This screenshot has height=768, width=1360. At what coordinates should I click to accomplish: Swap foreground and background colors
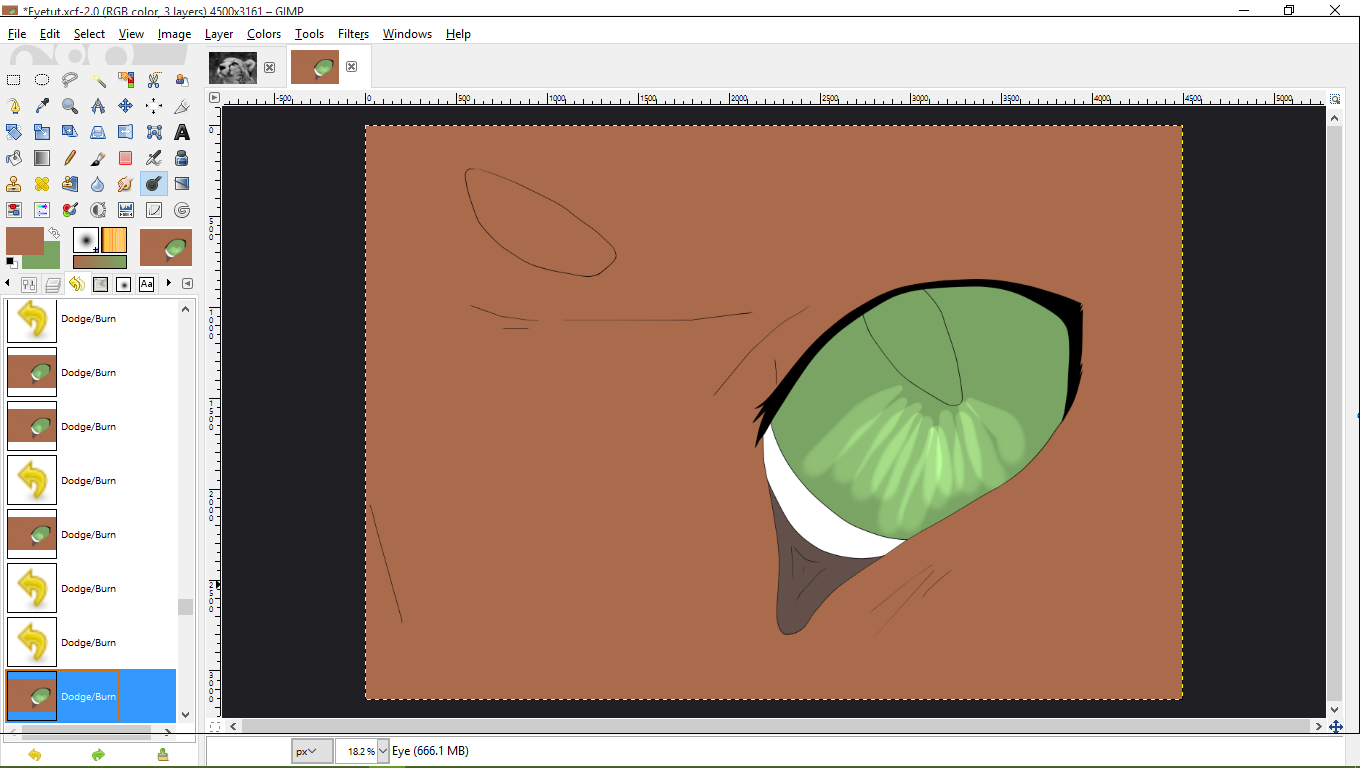click(x=54, y=233)
